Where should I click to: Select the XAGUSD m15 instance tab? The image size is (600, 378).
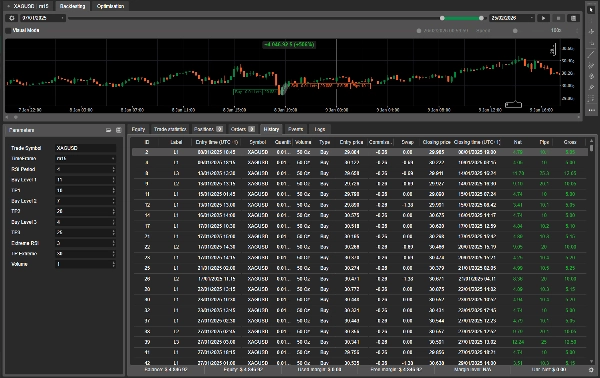tap(28, 6)
